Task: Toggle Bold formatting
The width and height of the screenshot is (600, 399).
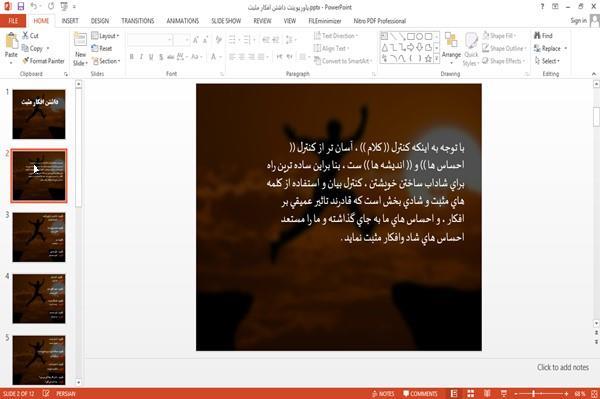Action: click(132, 57)
